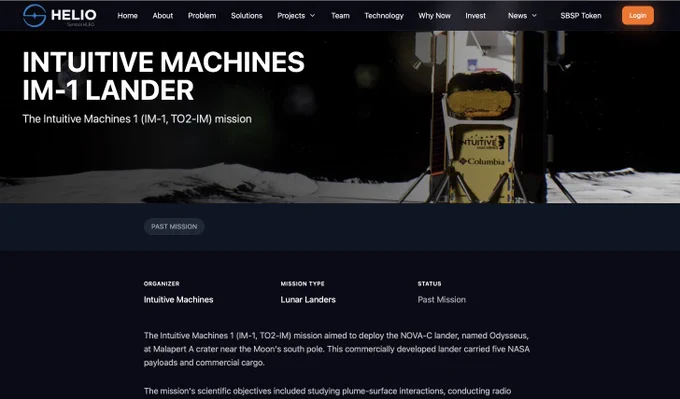Open the Technology nav link

tap(384, 16)
